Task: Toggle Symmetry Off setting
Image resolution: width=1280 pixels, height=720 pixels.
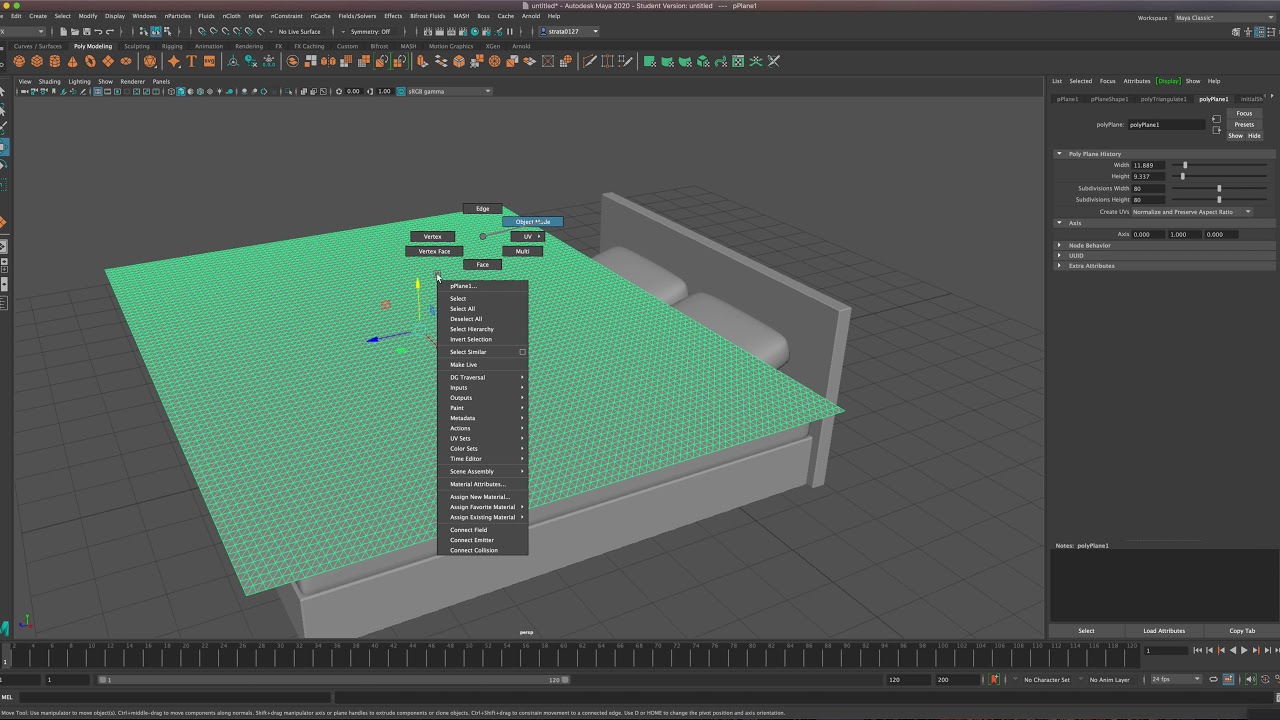Action: click(370, 31)
